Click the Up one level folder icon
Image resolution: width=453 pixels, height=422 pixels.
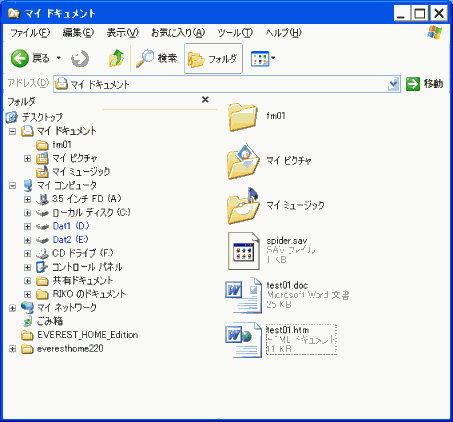point(116,58)
